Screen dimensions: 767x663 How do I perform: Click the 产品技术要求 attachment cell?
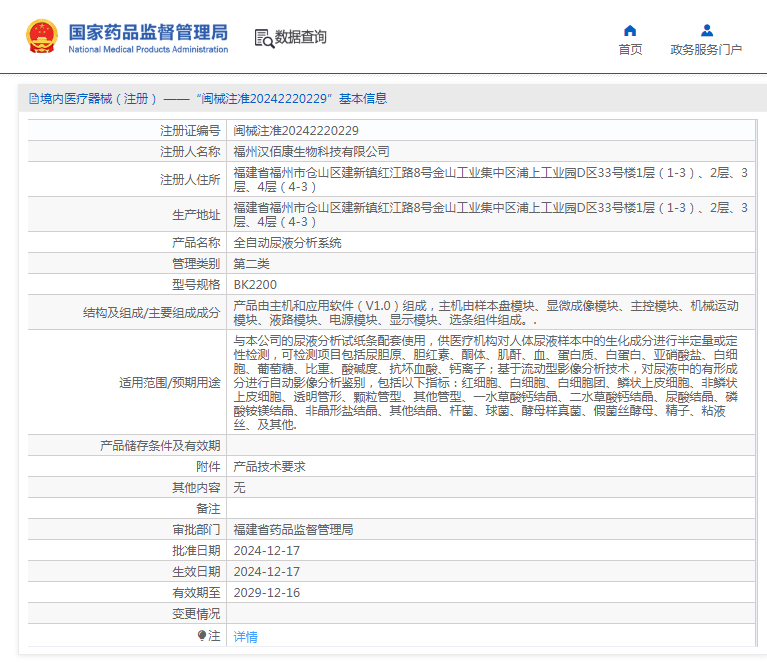270,467
